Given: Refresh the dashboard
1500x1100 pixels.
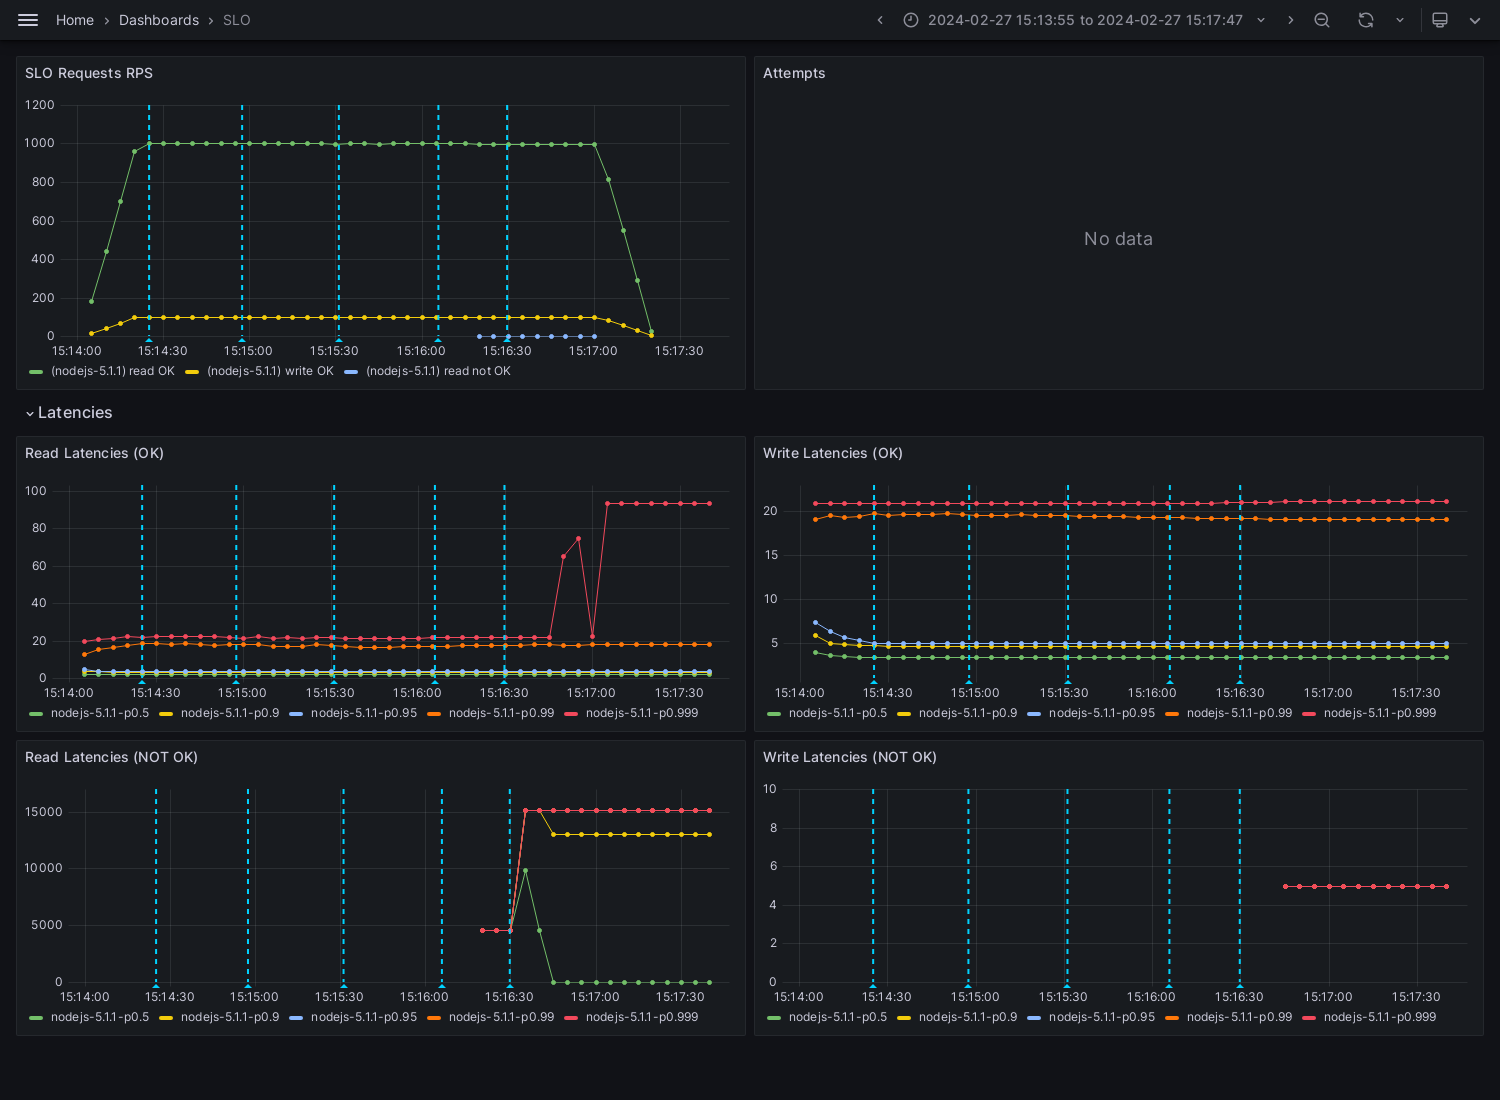Looking at the screenshot, I should click(1366, 20).
